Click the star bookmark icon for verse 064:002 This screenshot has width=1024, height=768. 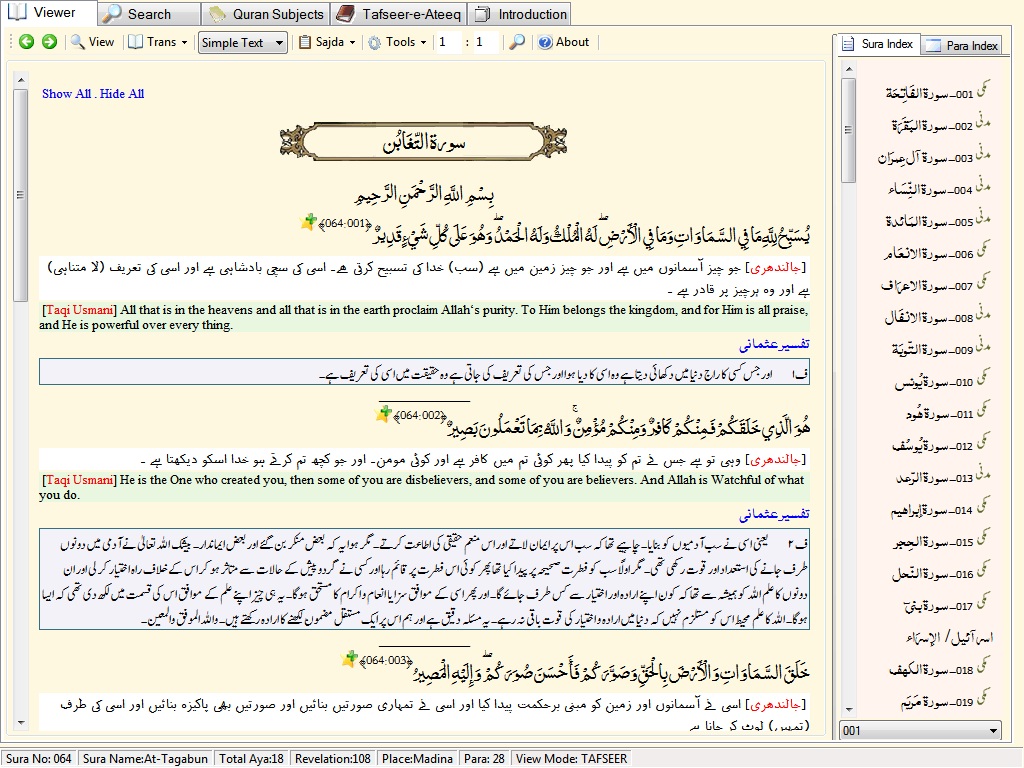coord(383,413)
